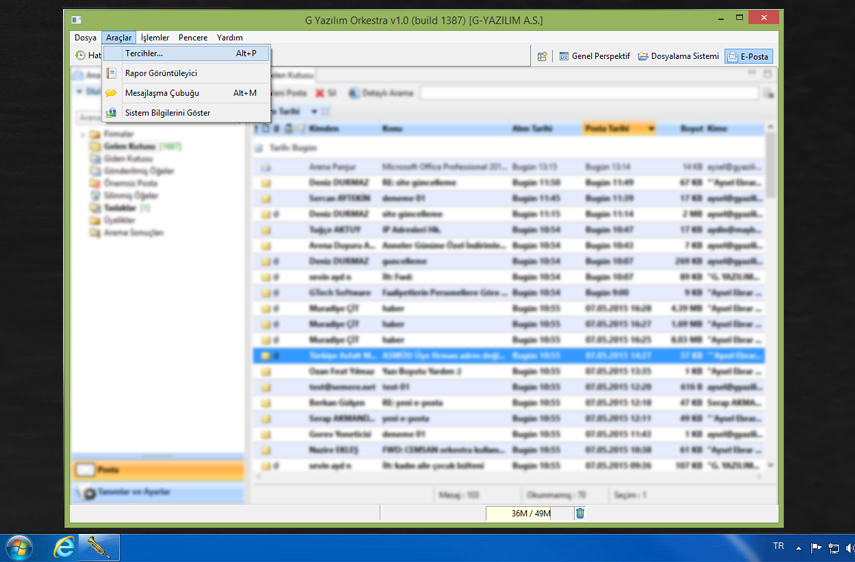This screenshot has width=855, height=562.
Task: Focus the mail search input field
Action: tap(589, 93)
